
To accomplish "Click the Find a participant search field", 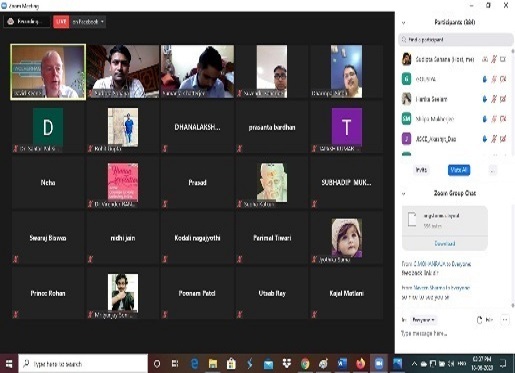I will tap(455, 40).
